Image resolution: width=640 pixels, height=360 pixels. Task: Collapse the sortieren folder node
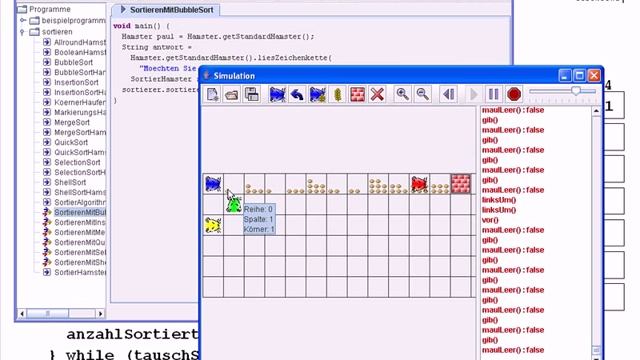[x=23, y=32]
